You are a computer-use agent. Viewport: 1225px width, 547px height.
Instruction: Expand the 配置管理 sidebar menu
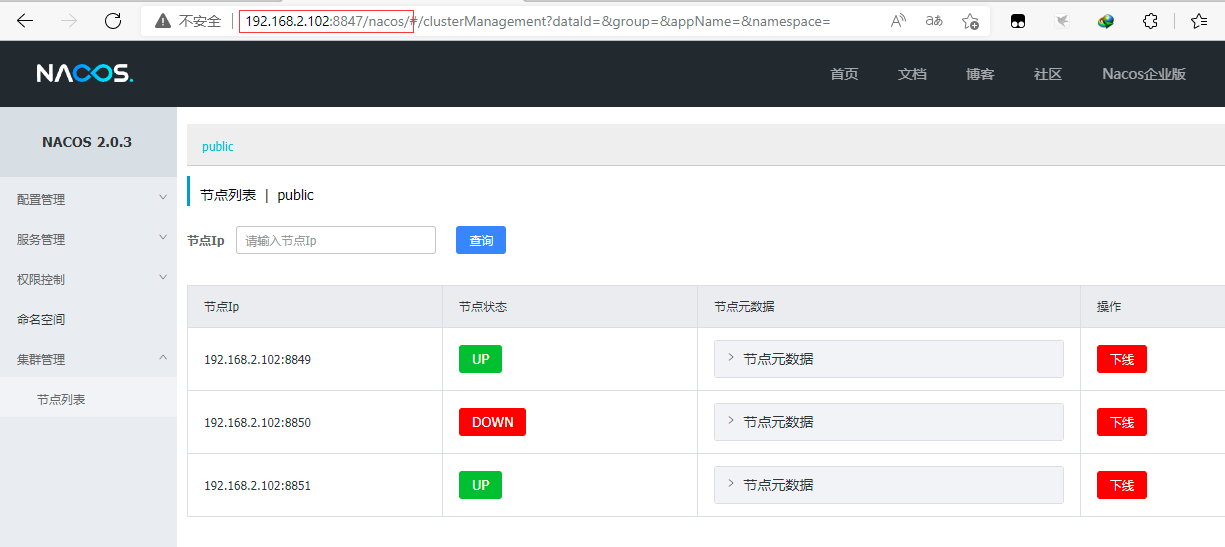pos(88,199)
